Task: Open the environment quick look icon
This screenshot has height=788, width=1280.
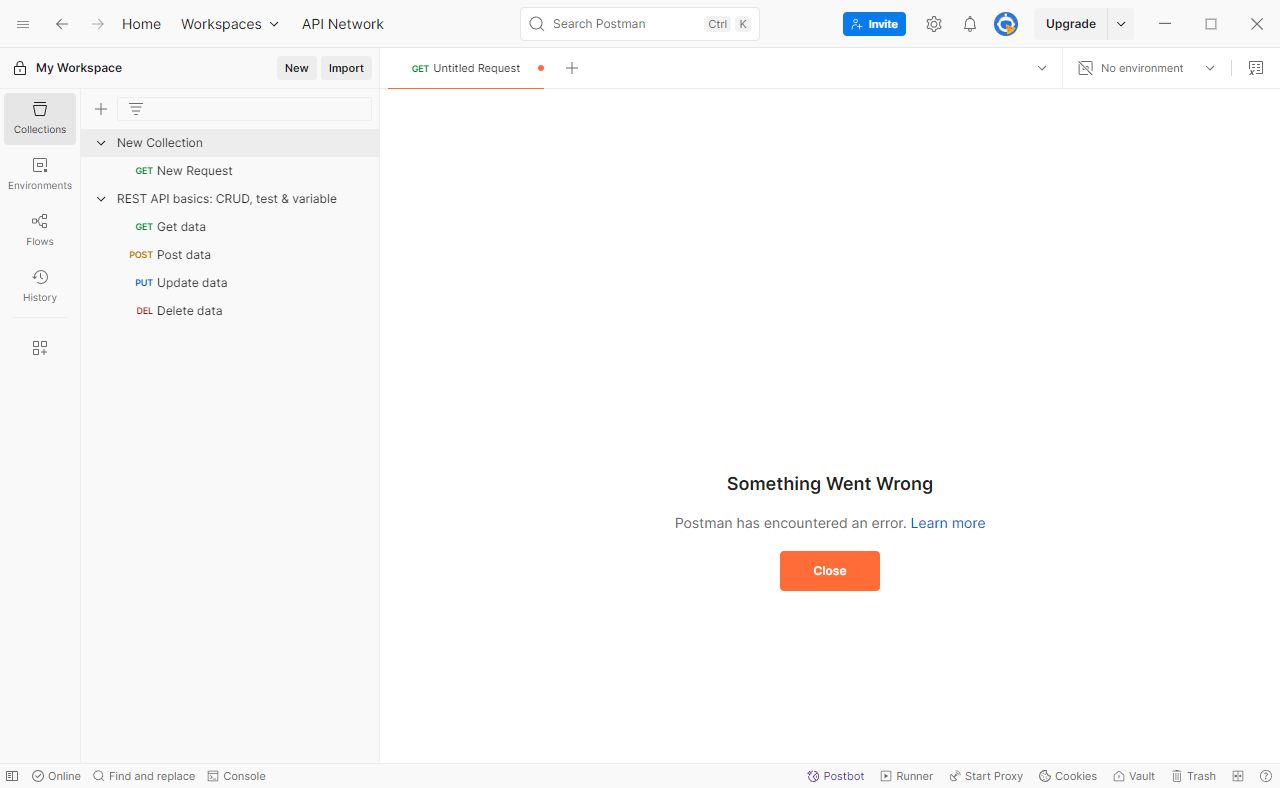Action: [1256, 68]
